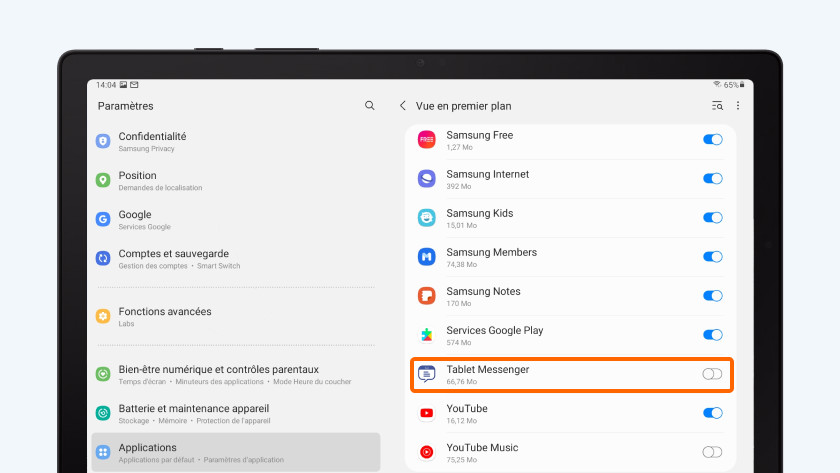This screenshot has width=840, height=473.
Task: Click the Samsung Notes label
Action: click(x=483, y=291)
